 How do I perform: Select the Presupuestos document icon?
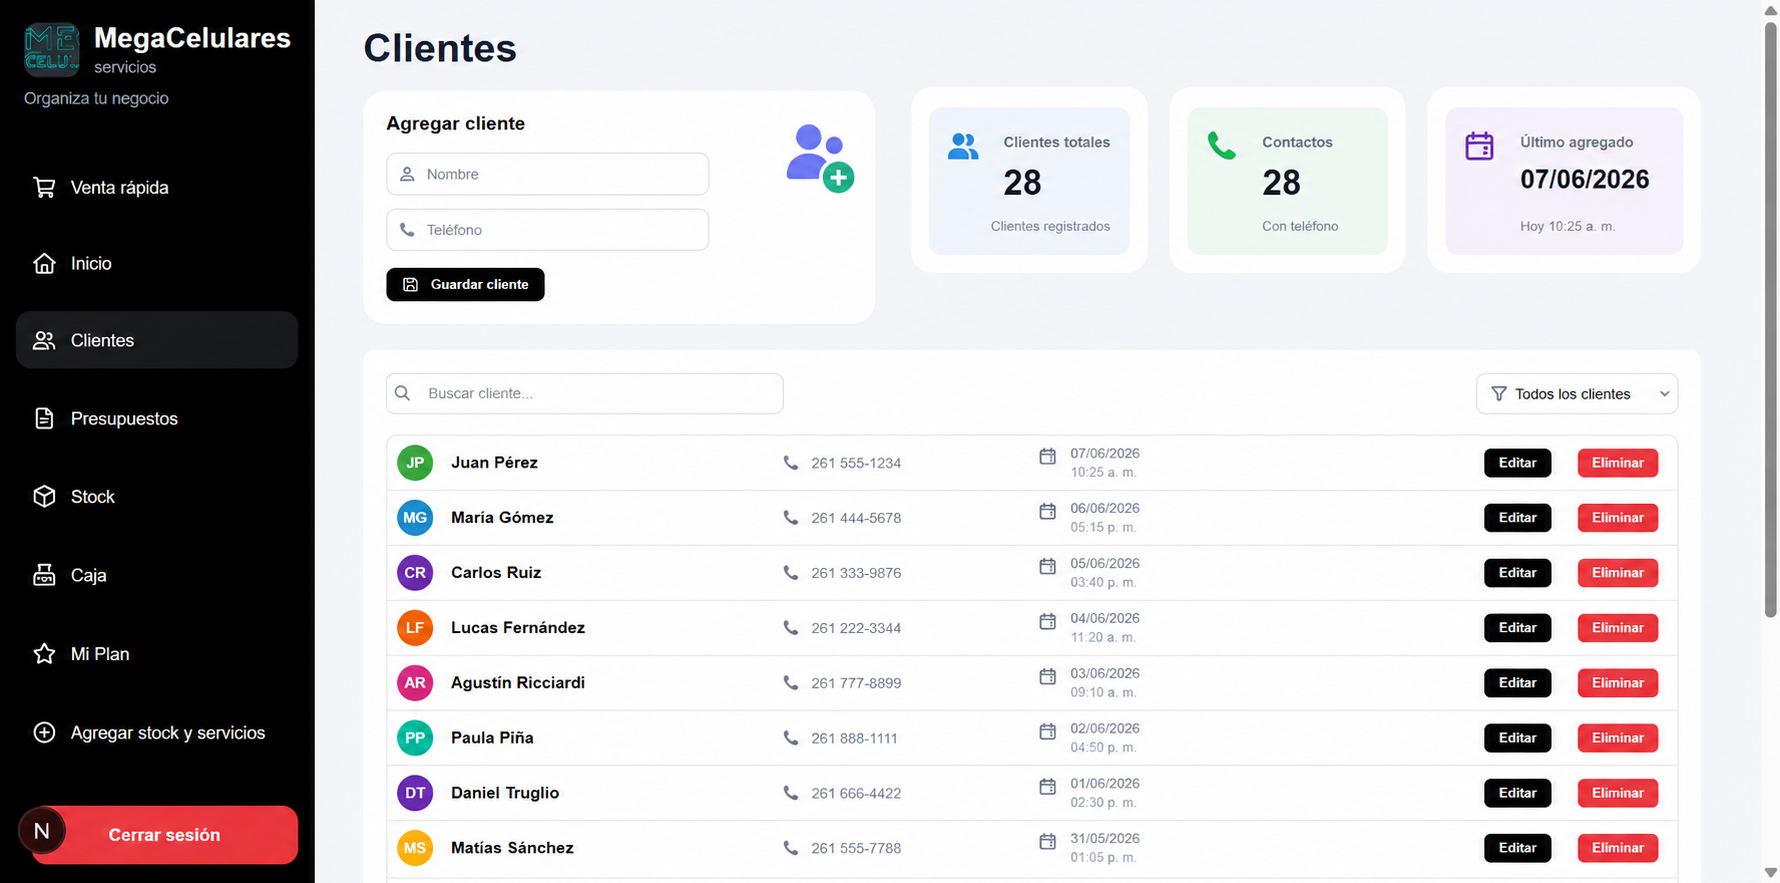pos(44,418)
